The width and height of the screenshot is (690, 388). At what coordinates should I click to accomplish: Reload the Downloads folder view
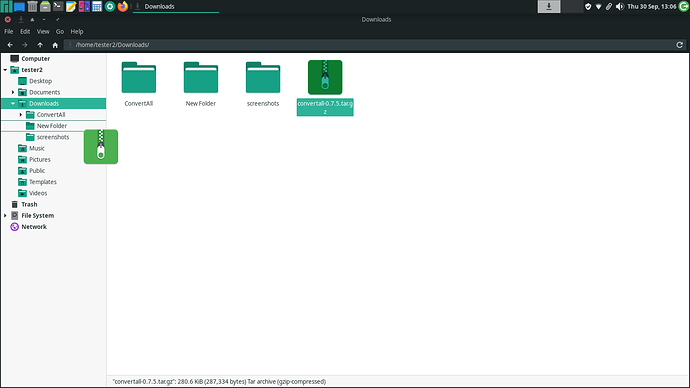(679, 45)
